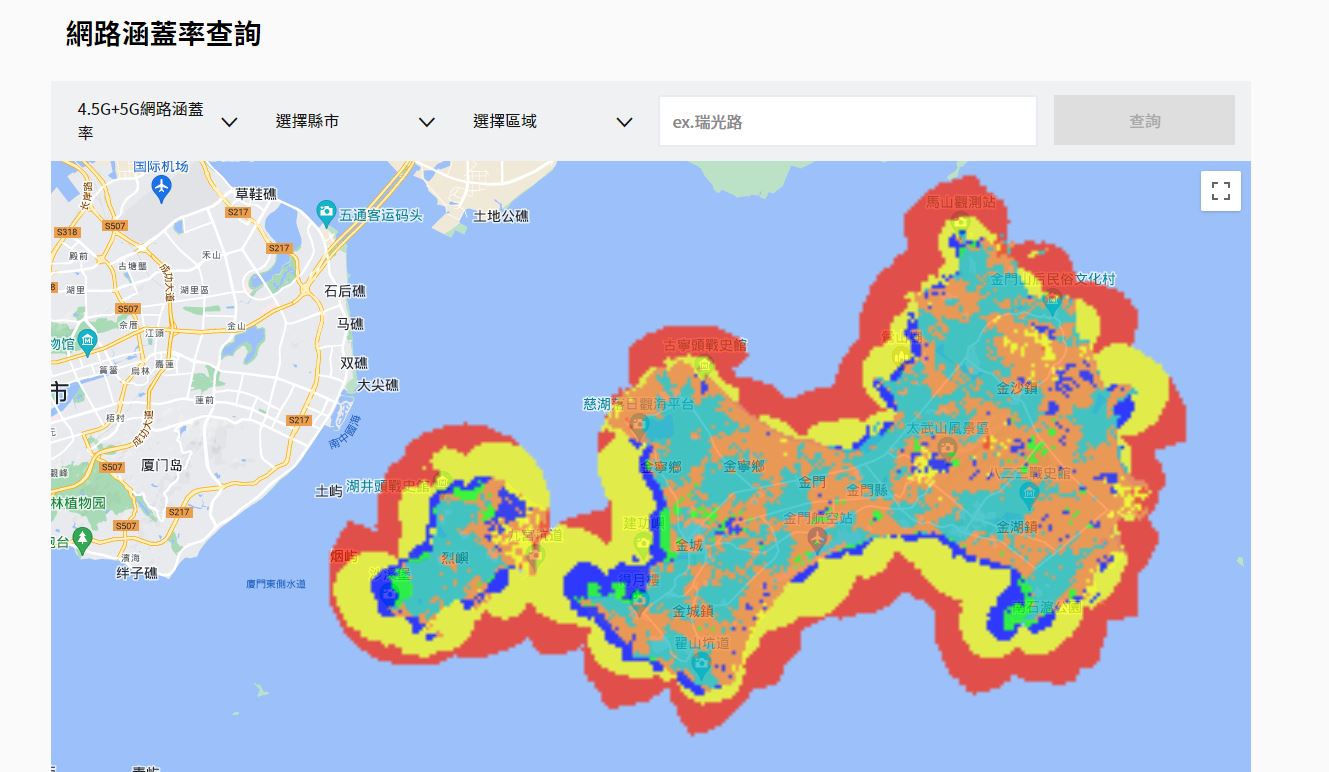This screenshot has width=1329, height=772.
Task: Click the 金城鎮 label on map
Action: [692, 611]
